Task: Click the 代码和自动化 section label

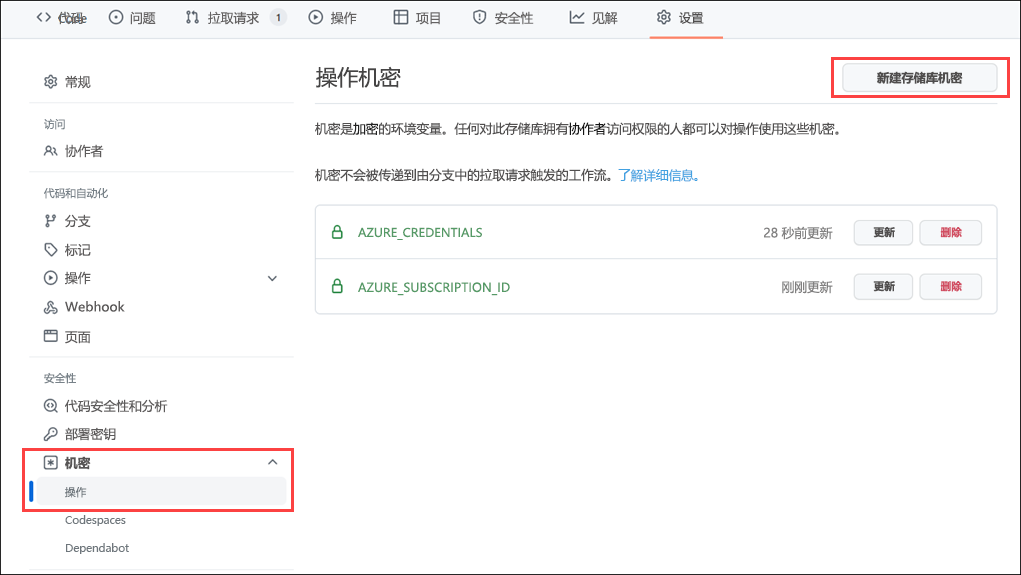Action: [76, 193]
